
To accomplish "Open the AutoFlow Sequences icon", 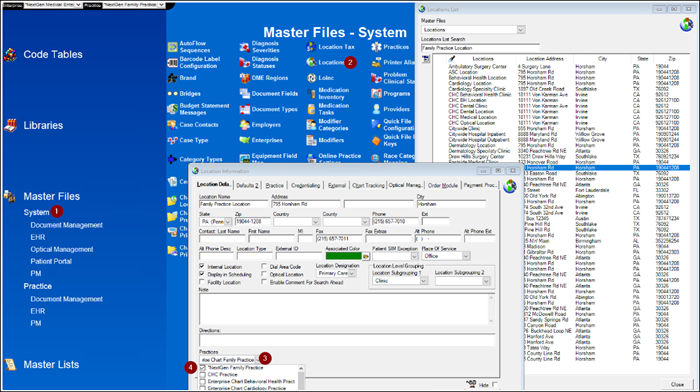I will coord(173,47).
